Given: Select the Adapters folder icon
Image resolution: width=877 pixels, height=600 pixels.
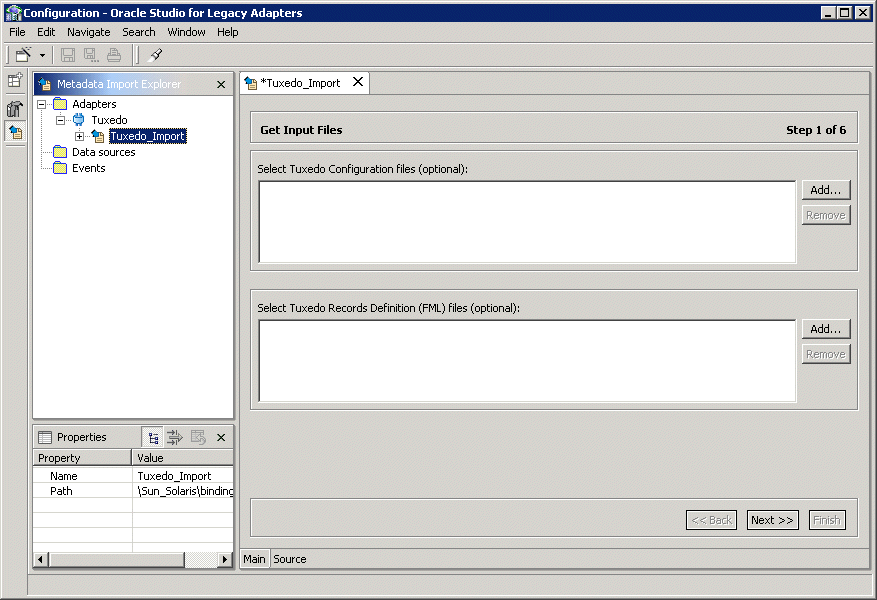Looking at the screenshot, I should click(x=60, y=104).
